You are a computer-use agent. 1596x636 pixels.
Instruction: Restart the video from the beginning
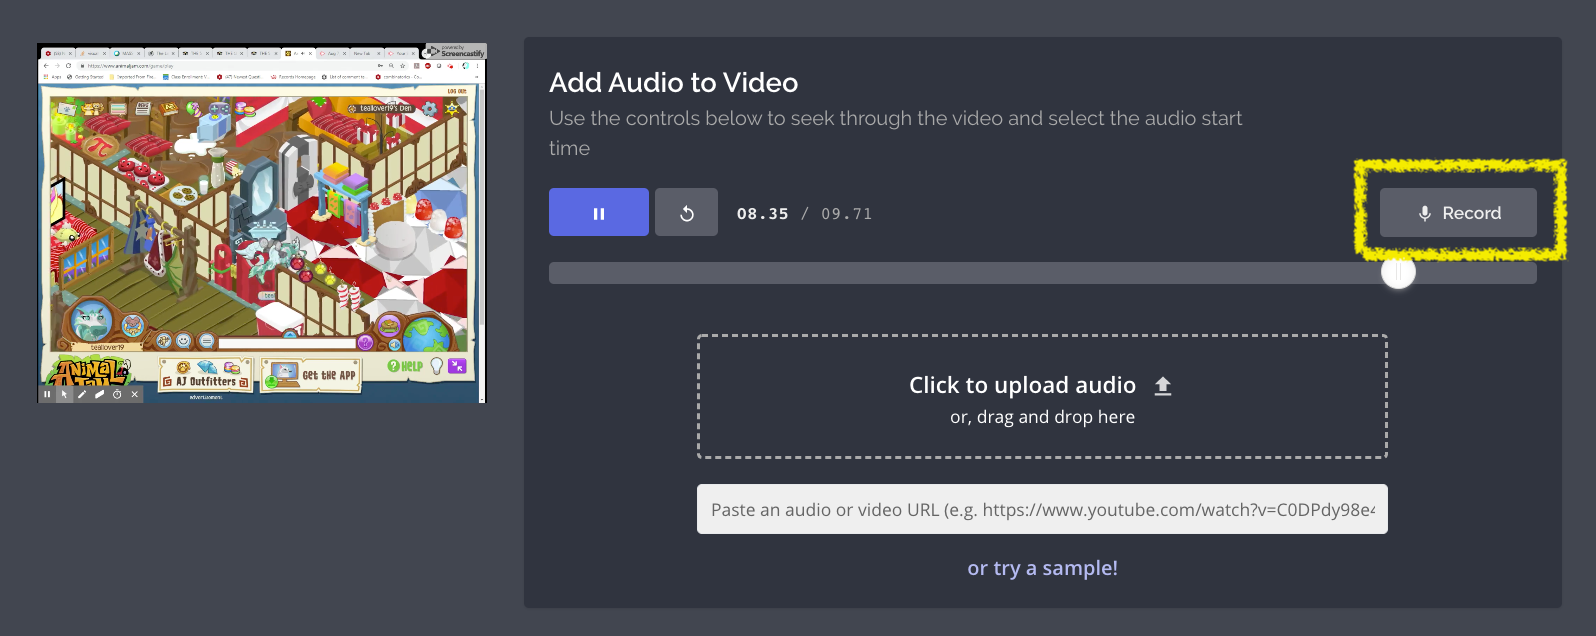[686, 212]
